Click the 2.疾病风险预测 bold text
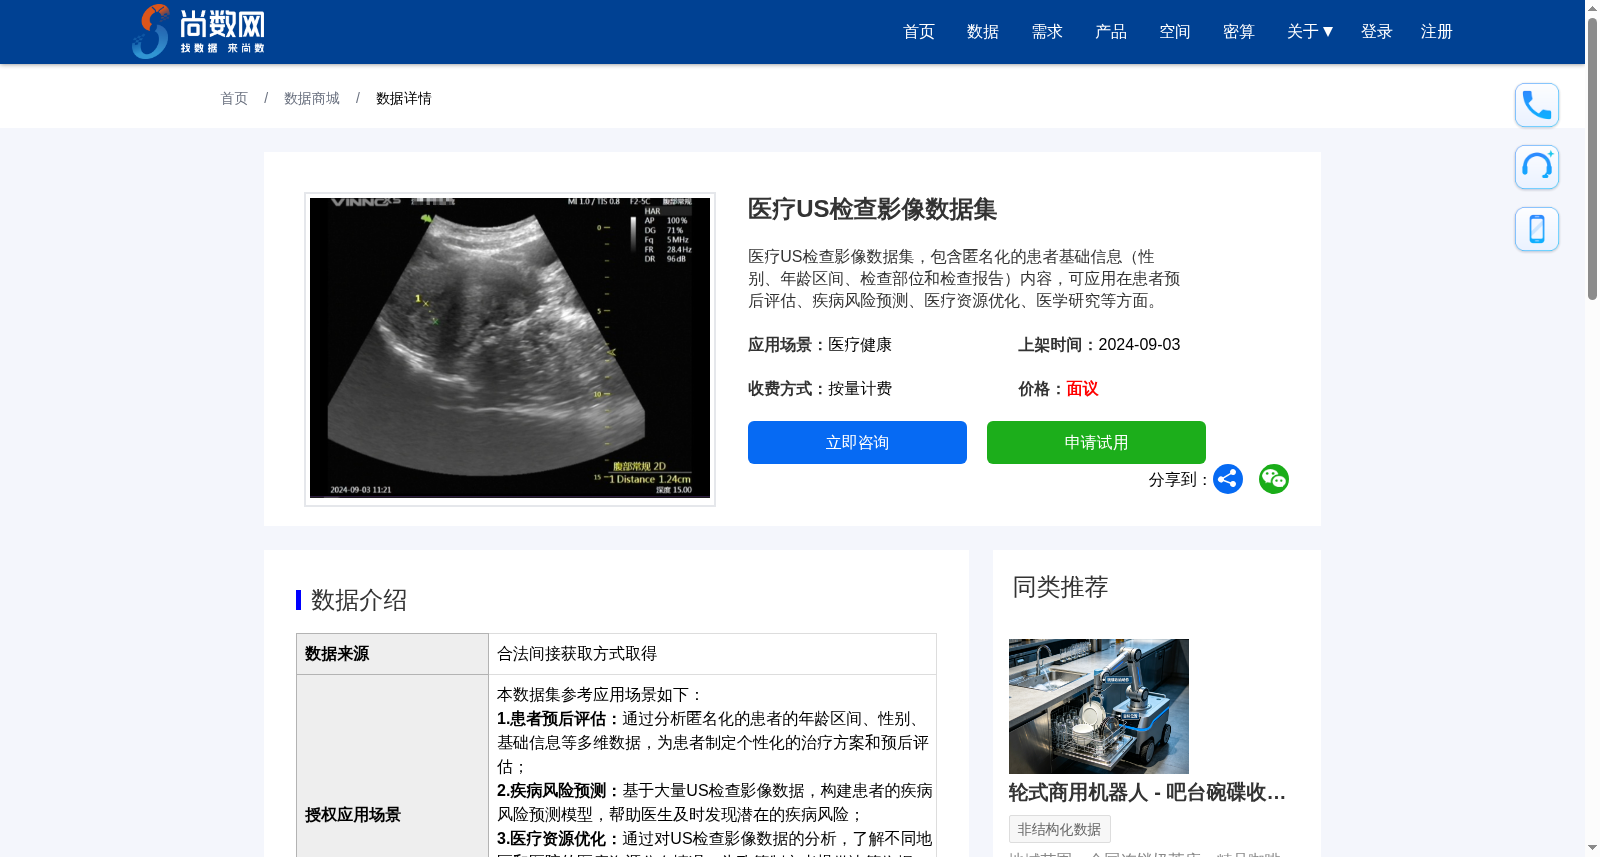The image size is (1600, 857). pos(559,791)
